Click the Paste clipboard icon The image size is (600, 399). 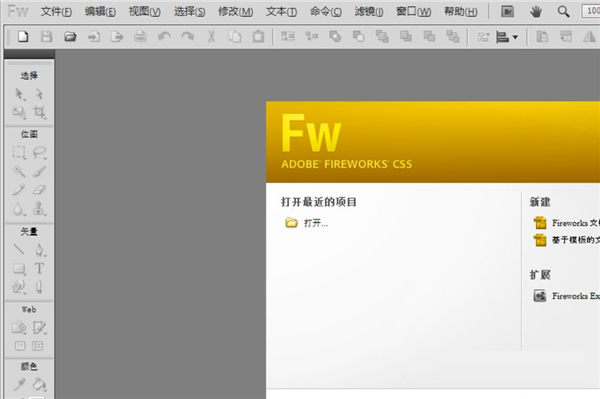coord(258,36)
